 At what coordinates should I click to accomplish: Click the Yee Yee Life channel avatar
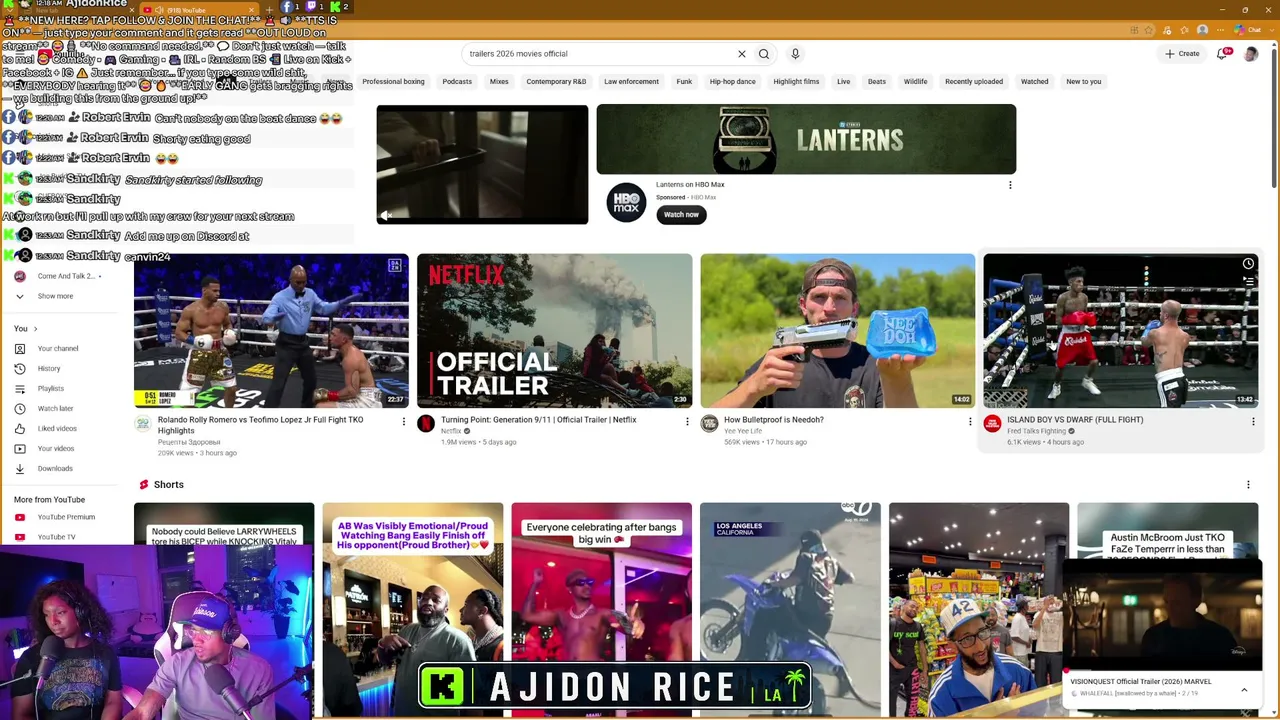coord(709,424)
